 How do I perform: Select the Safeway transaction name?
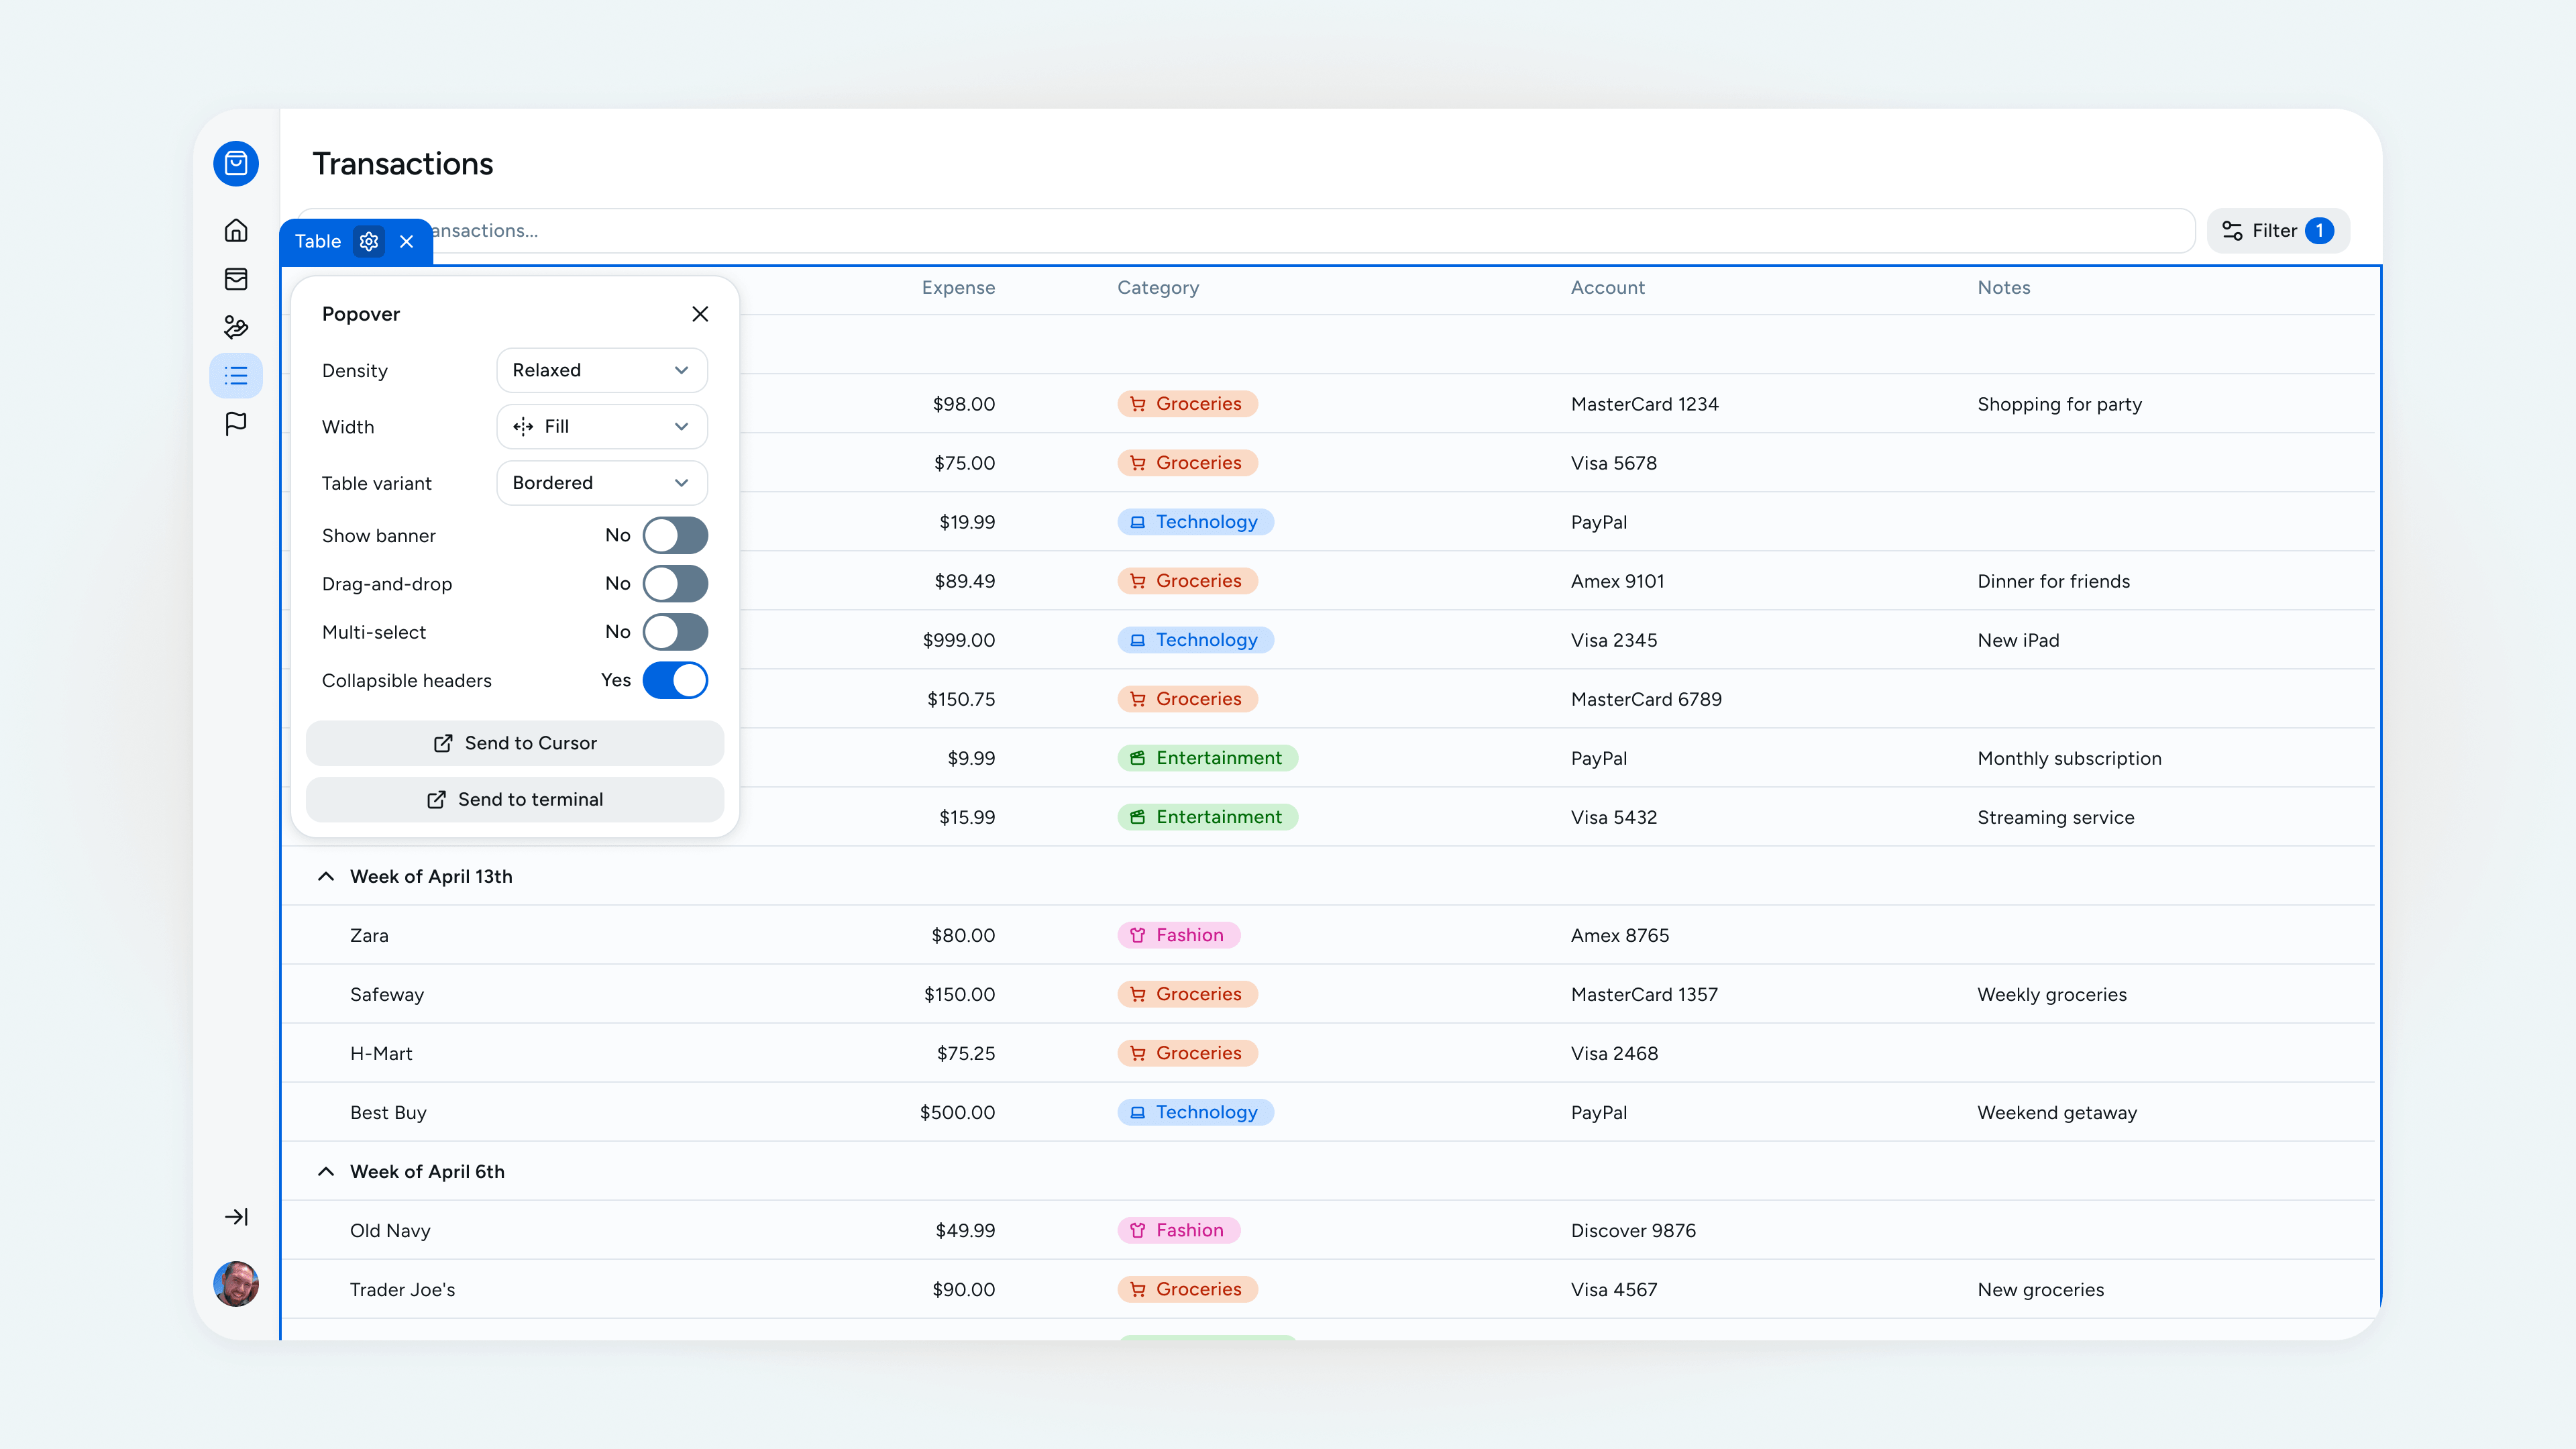[387, 995]
